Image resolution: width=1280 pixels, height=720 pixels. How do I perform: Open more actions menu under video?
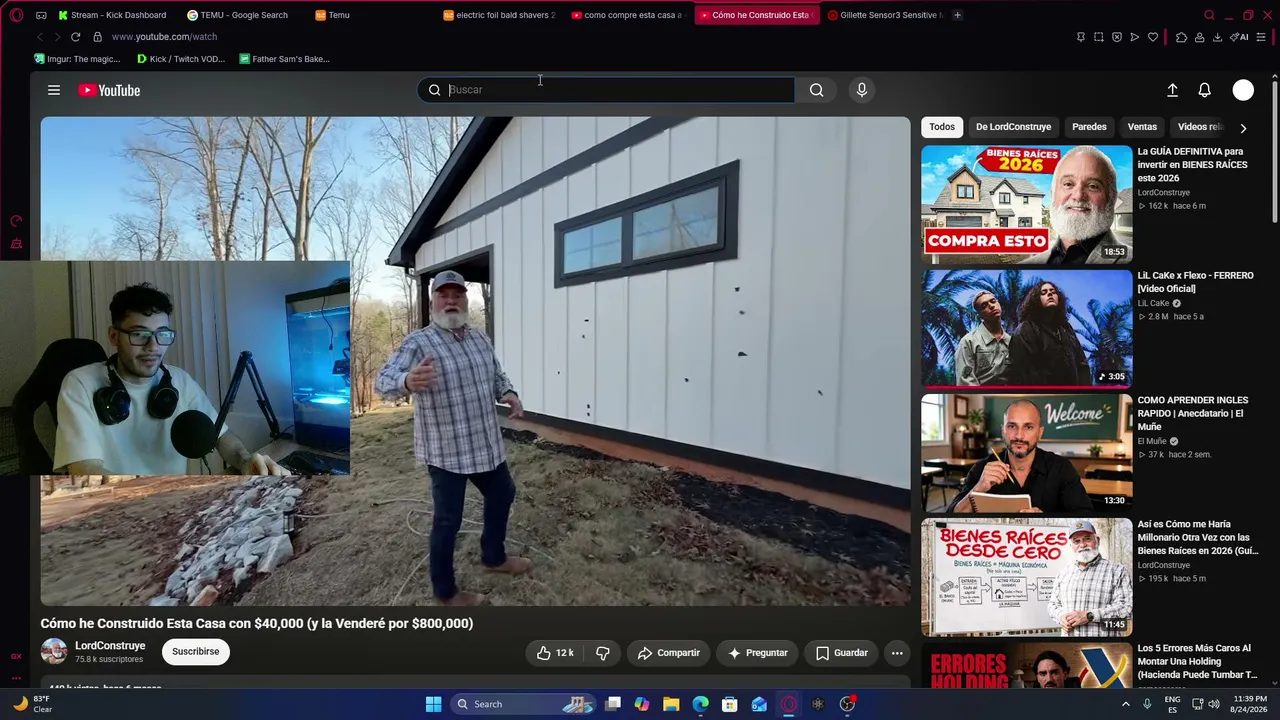pos(897,653)
